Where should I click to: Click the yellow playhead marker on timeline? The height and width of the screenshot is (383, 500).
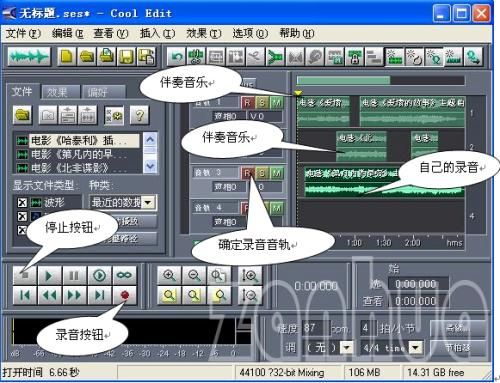pos(298,93)
